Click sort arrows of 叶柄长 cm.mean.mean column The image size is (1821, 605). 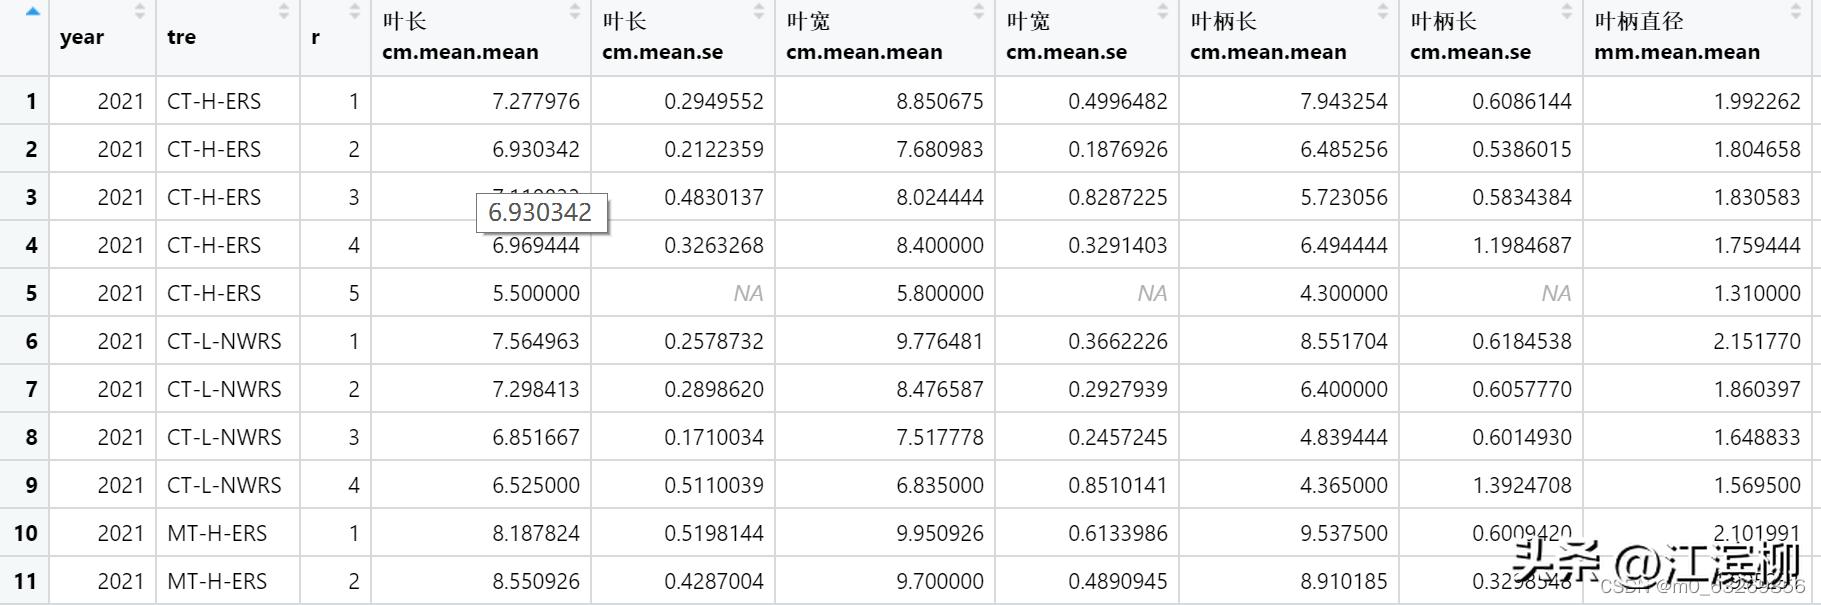1383,12
